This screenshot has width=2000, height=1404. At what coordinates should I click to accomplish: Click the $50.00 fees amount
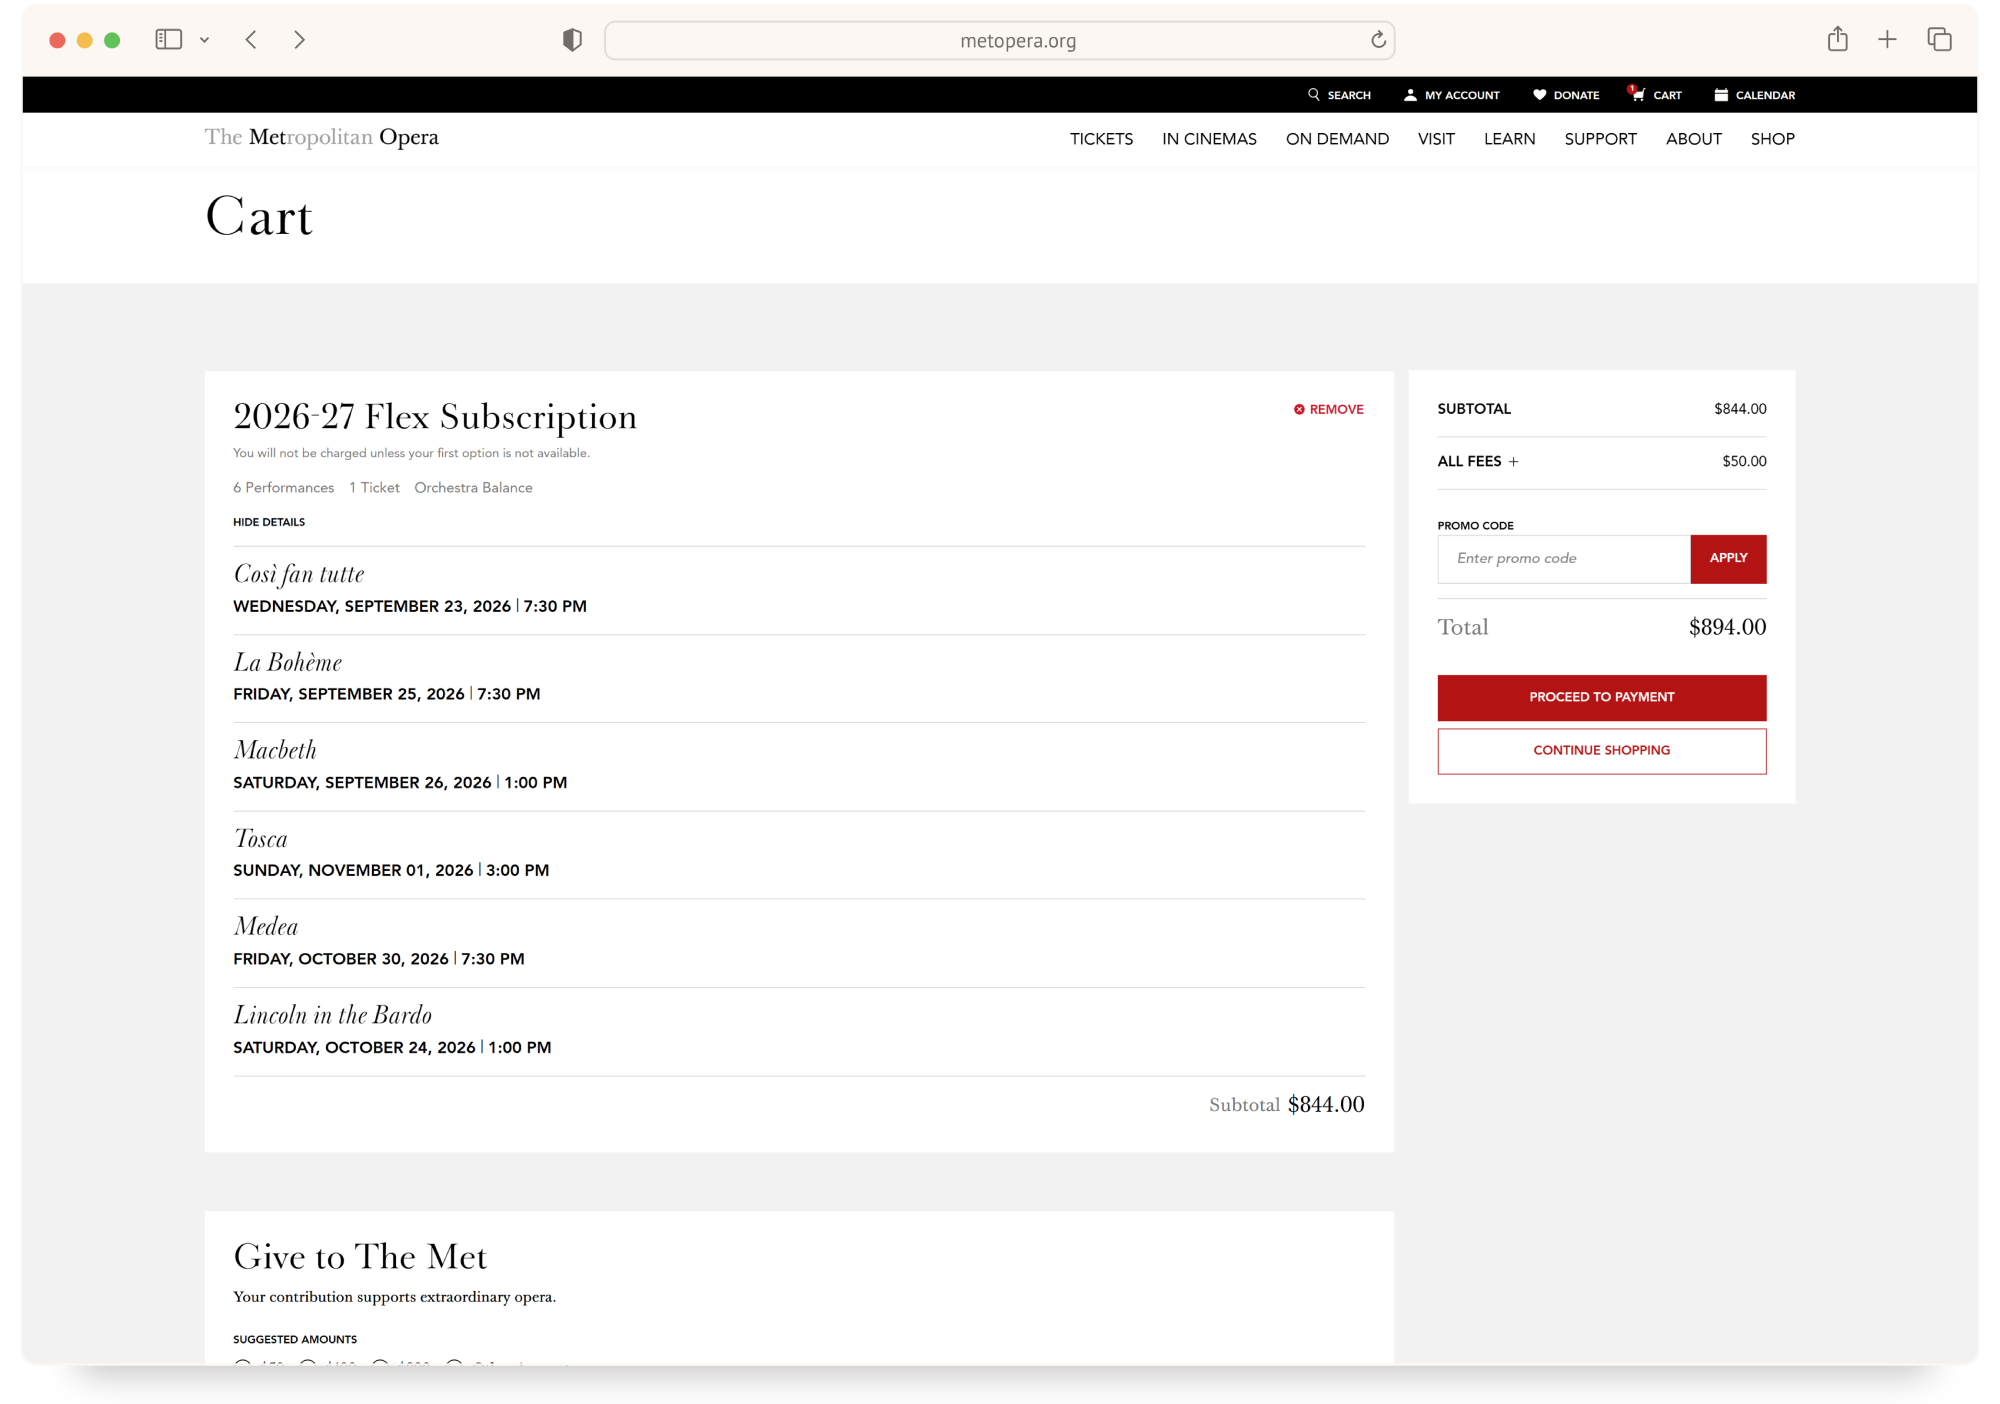point(1744,462)
